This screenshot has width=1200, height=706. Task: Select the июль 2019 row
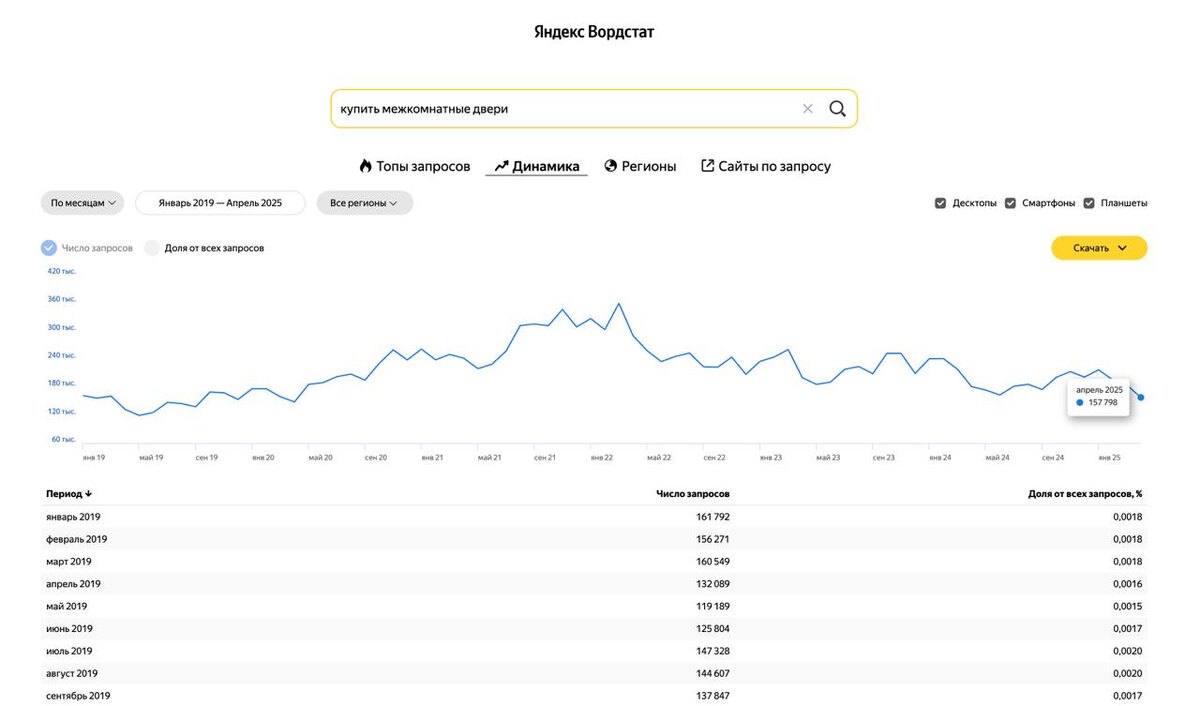[x=594, y=651]
